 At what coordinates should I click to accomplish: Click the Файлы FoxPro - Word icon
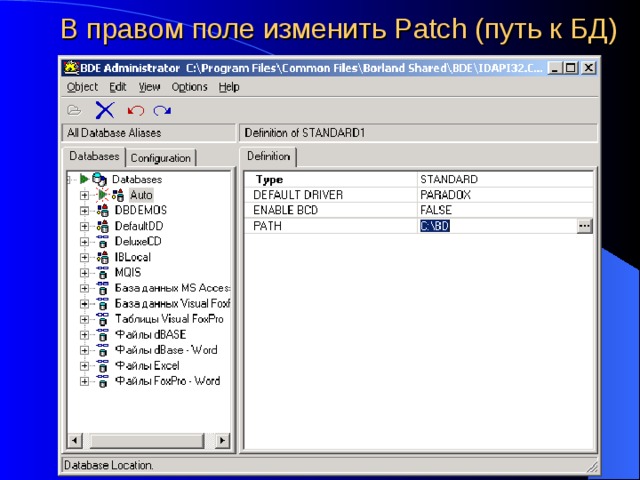click(x=103, y=381)
